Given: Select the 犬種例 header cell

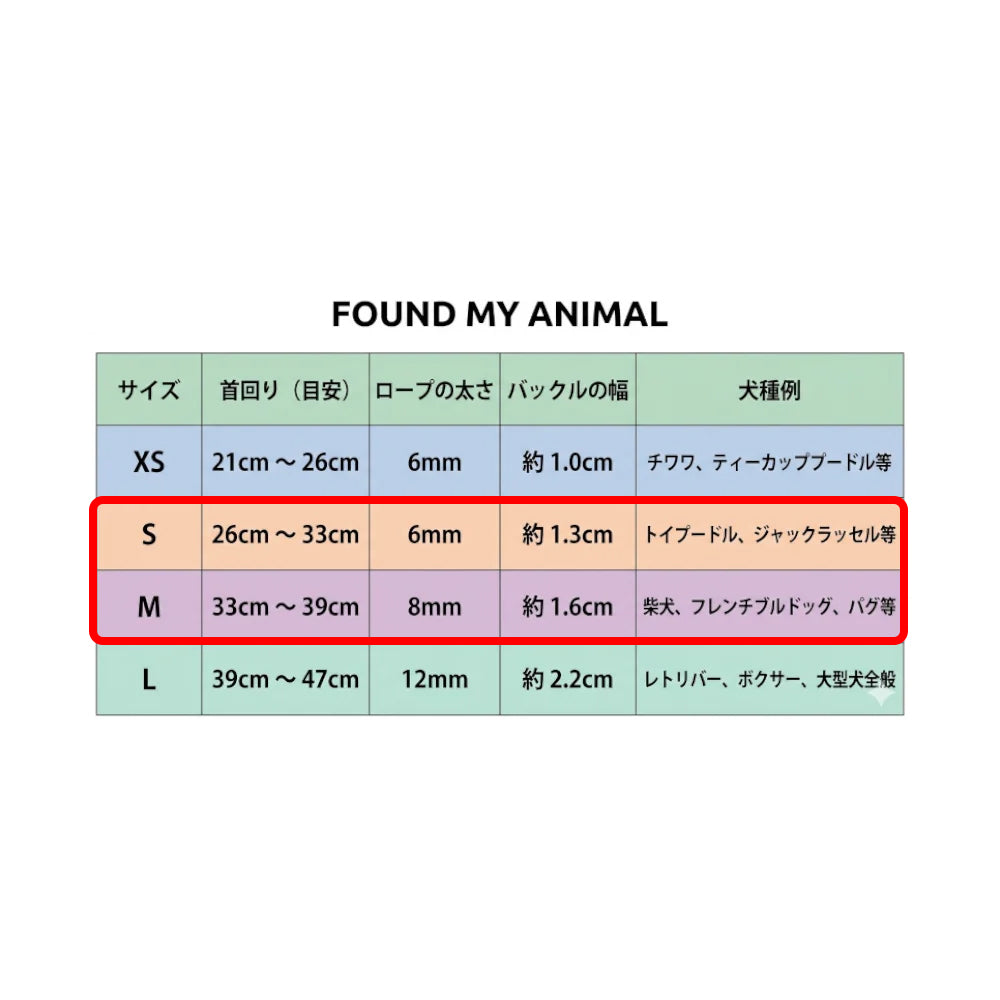Looking at the screenshot, I should pyautogui.click(x=770, y=389).
